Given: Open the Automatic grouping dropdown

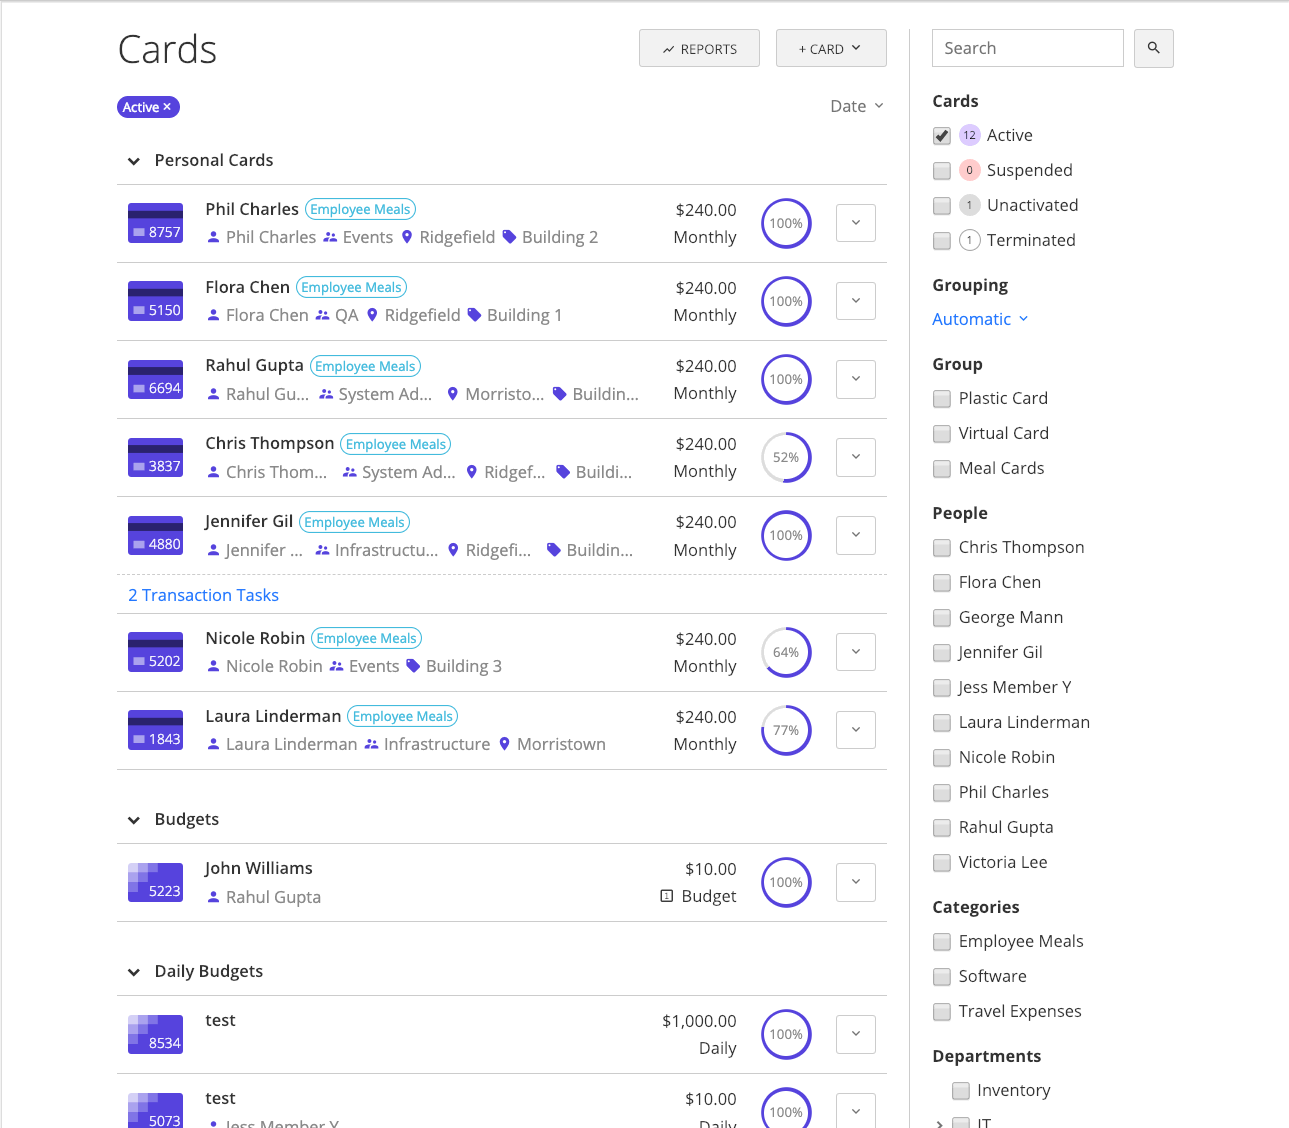Looking at the screenshot, I should pos(979,319).
